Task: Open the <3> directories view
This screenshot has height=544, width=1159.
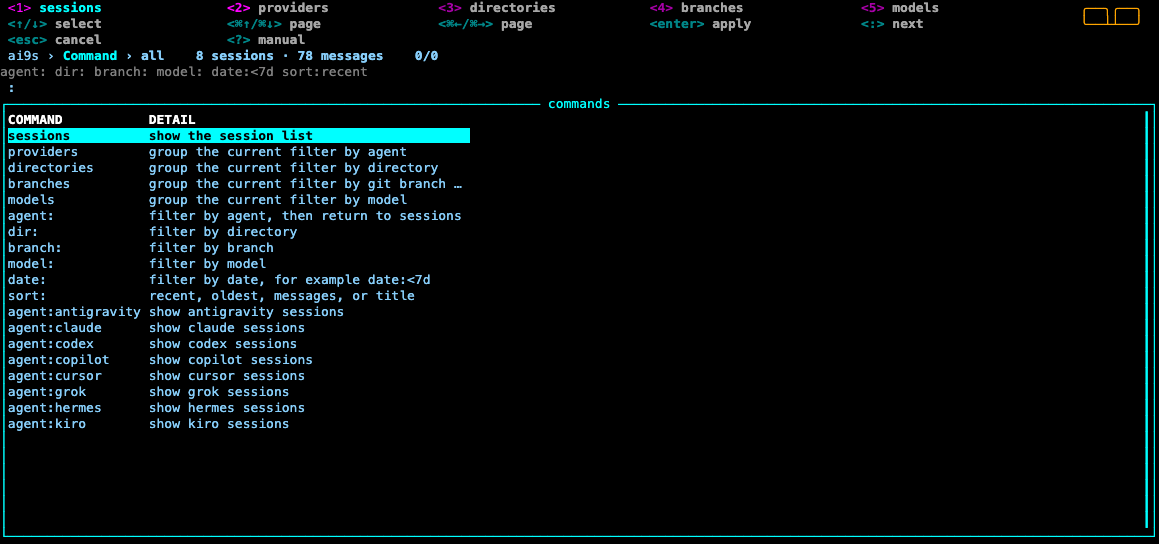Action: coord(497,8)
